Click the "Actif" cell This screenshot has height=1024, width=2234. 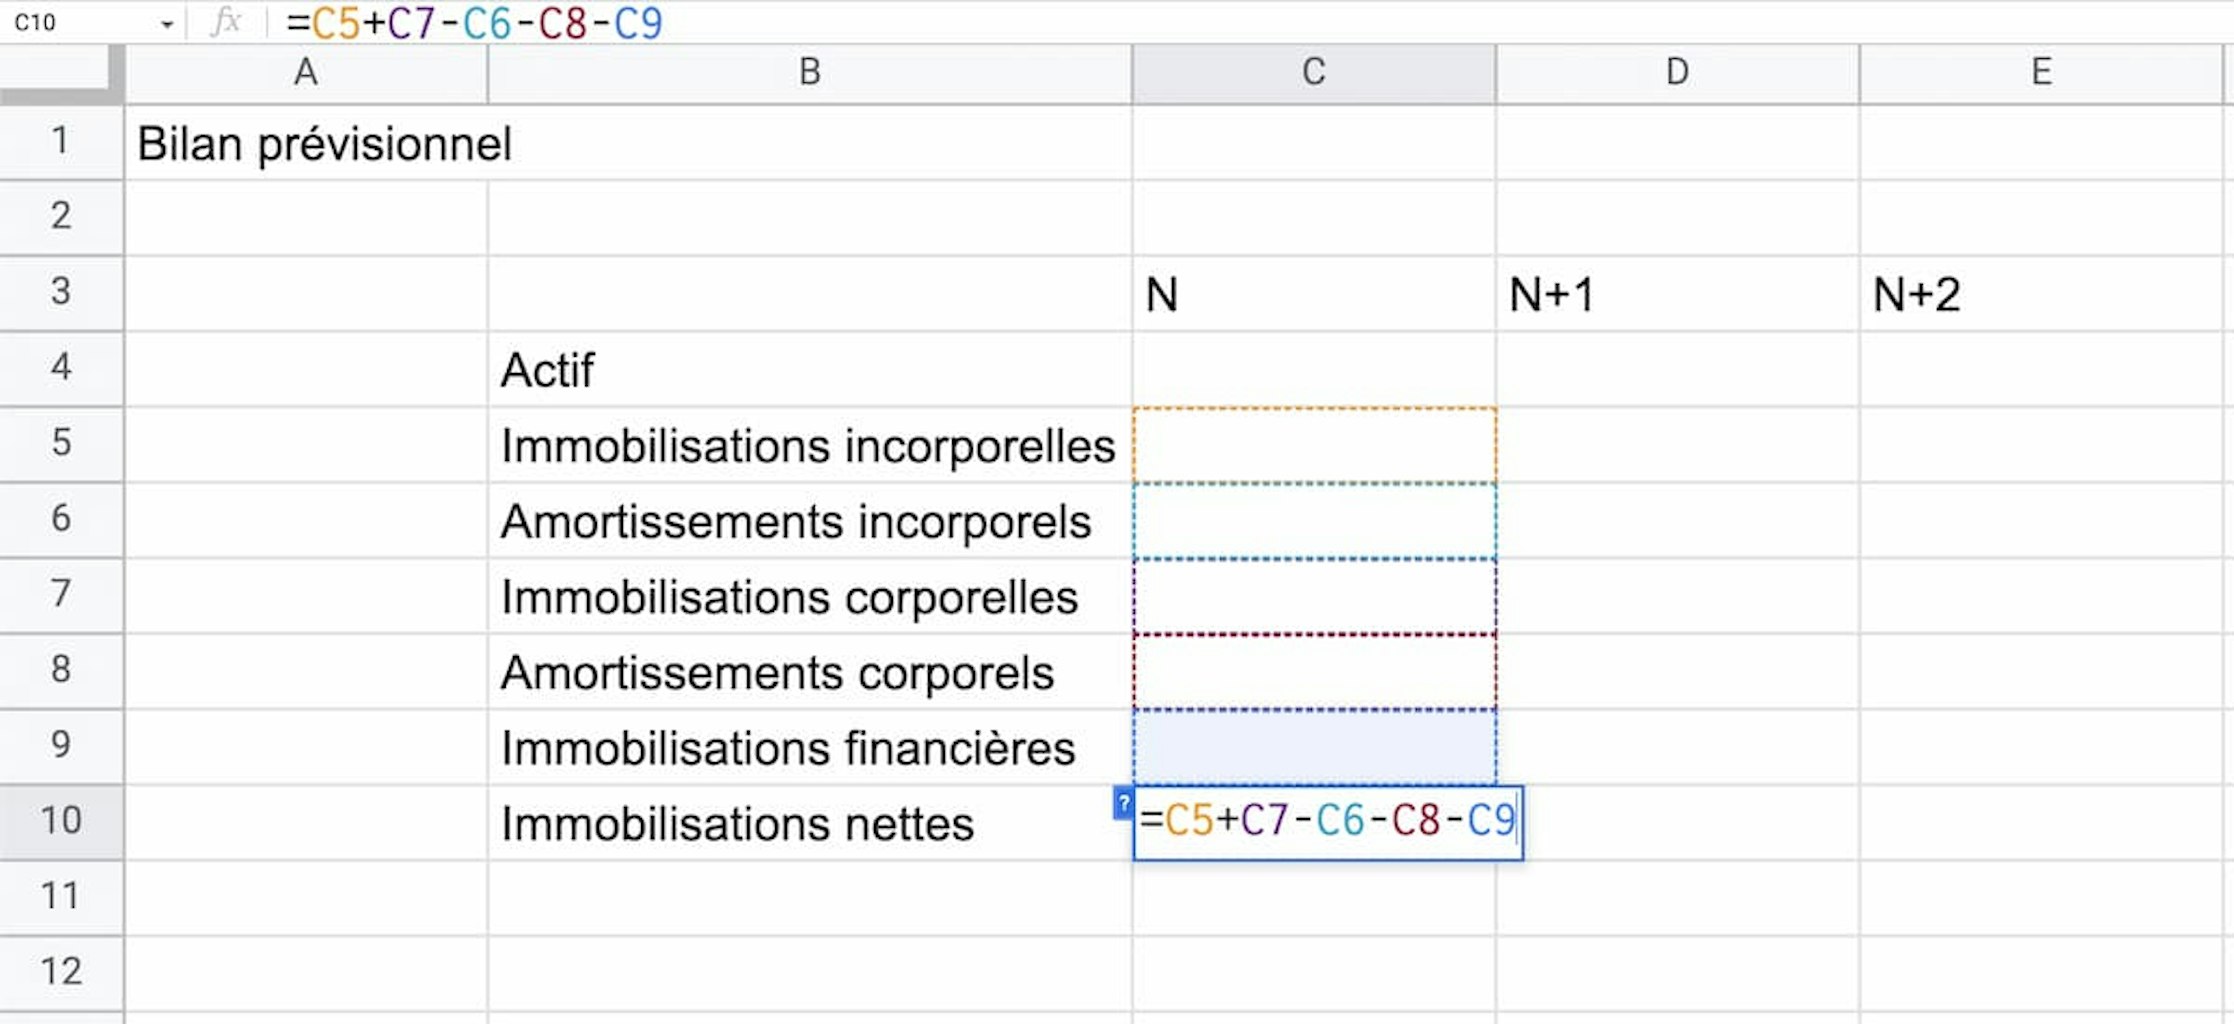[548, 370]
